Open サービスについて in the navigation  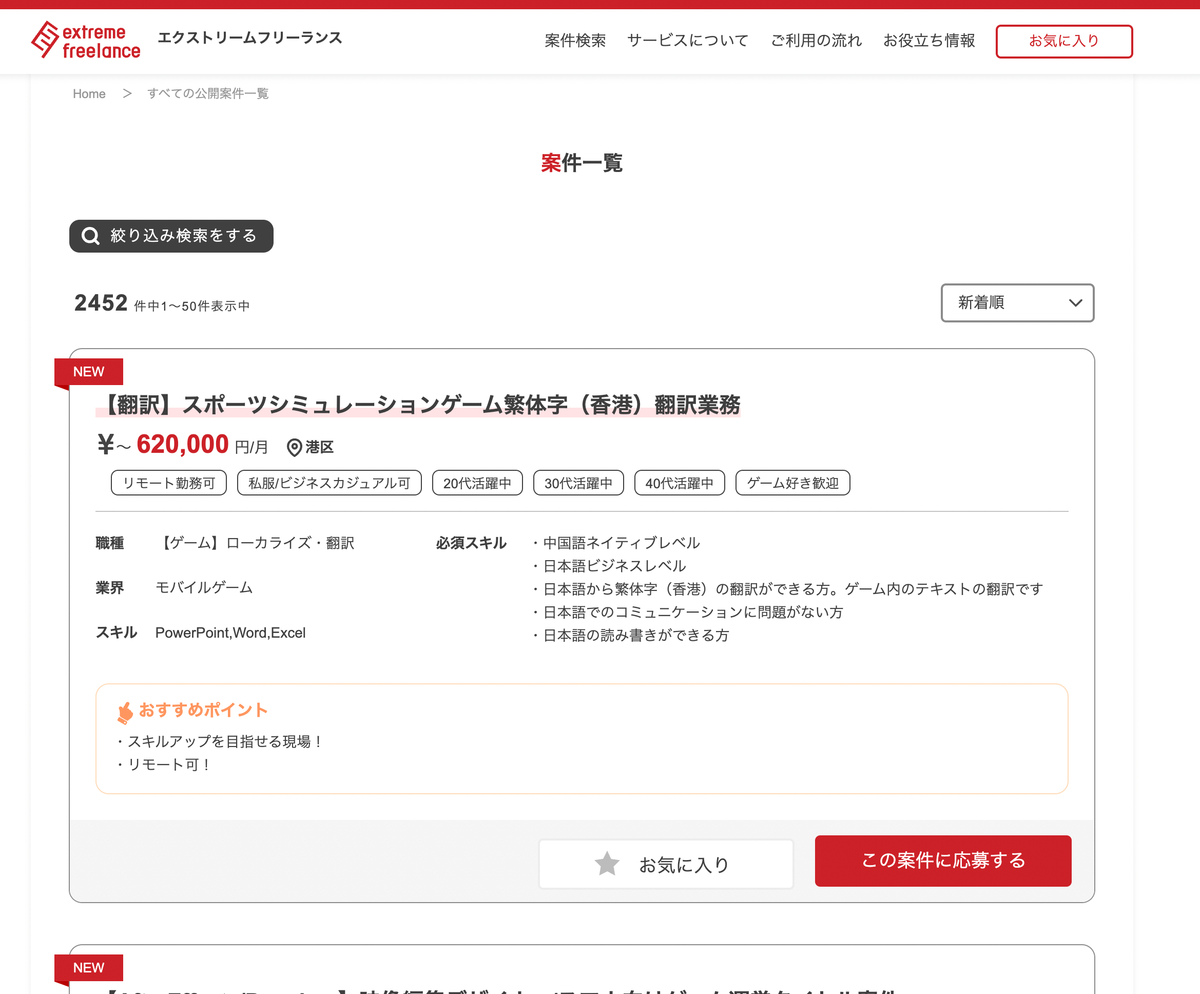[688, 41]
